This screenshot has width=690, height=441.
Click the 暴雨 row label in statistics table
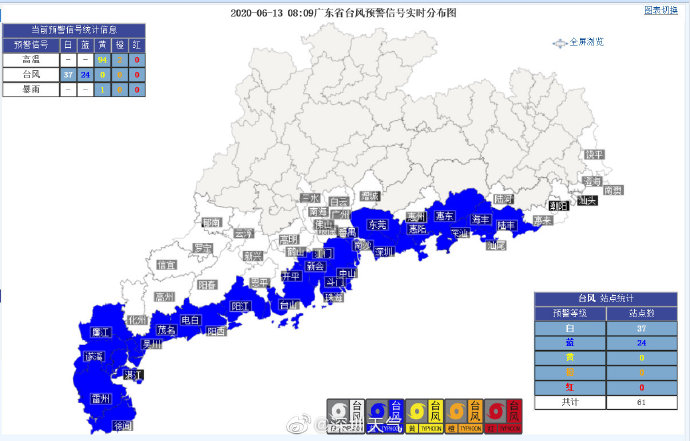pyautogui.click(x=31, y=89)
